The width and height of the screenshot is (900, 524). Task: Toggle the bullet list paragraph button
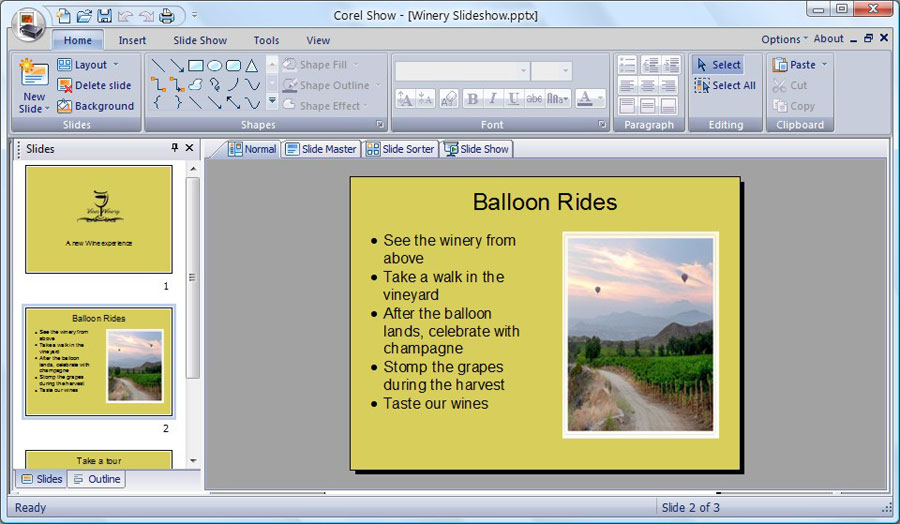pos(627,65)
